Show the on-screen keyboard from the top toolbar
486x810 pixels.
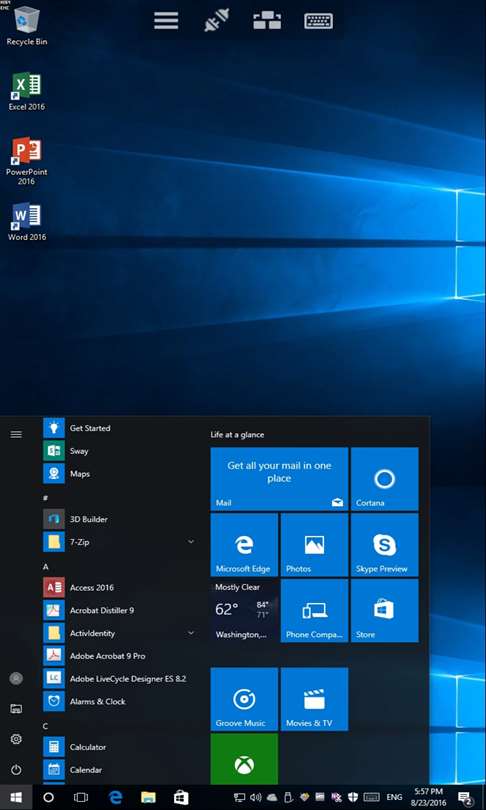318,21
